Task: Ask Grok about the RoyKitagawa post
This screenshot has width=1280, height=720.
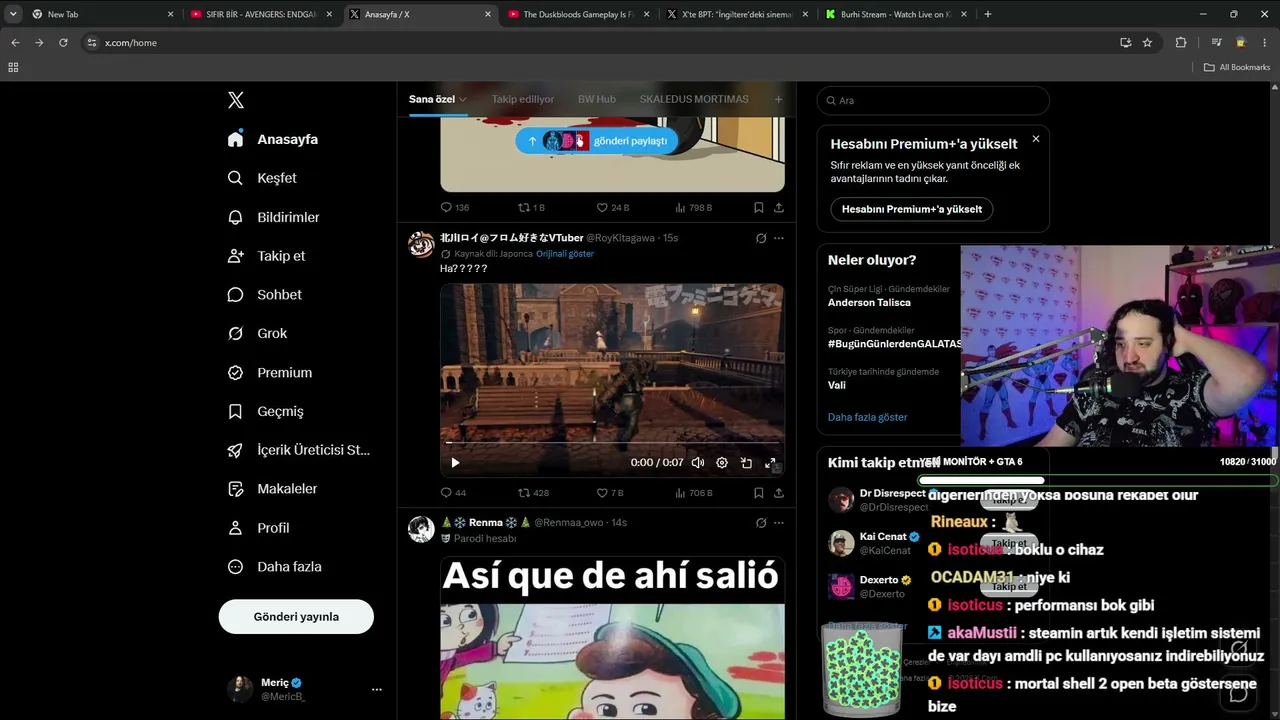Action: tap(761, 238)
